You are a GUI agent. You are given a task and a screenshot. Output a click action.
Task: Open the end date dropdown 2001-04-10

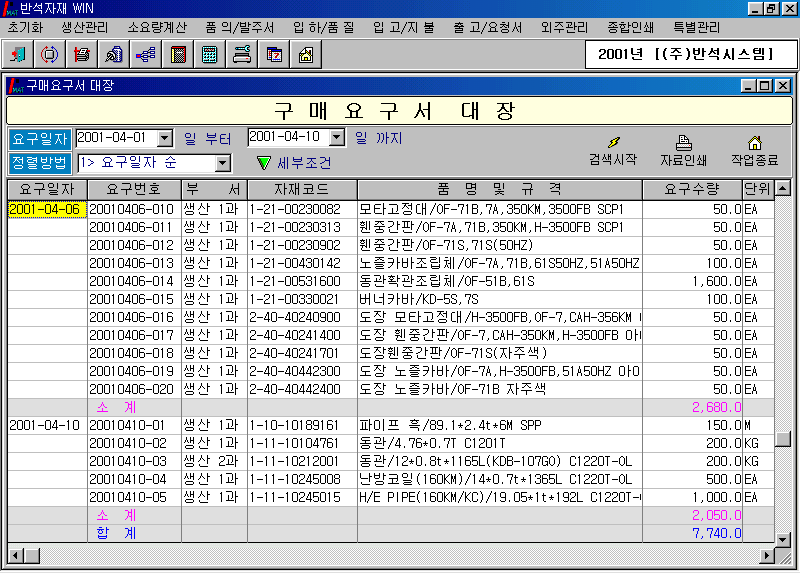point(337,138)
